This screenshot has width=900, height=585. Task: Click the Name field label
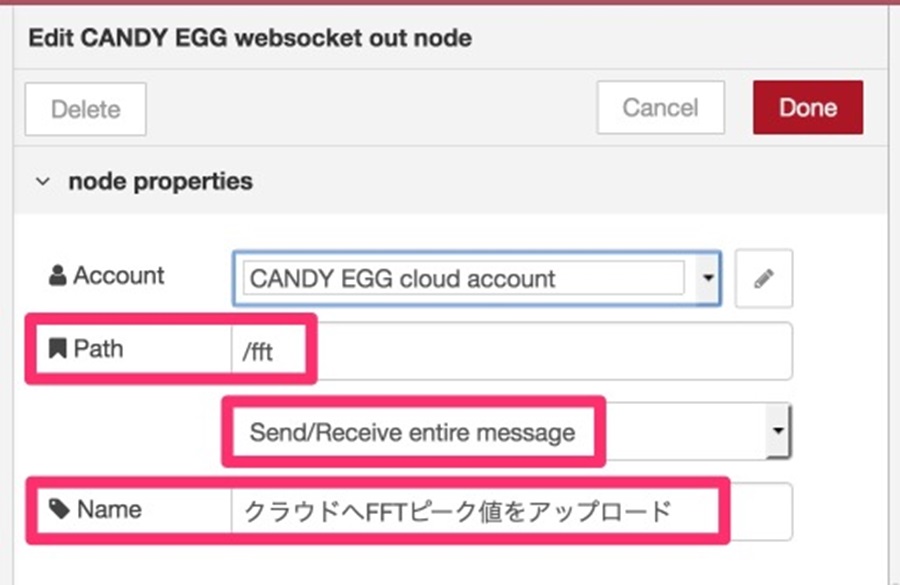(109, 509)
